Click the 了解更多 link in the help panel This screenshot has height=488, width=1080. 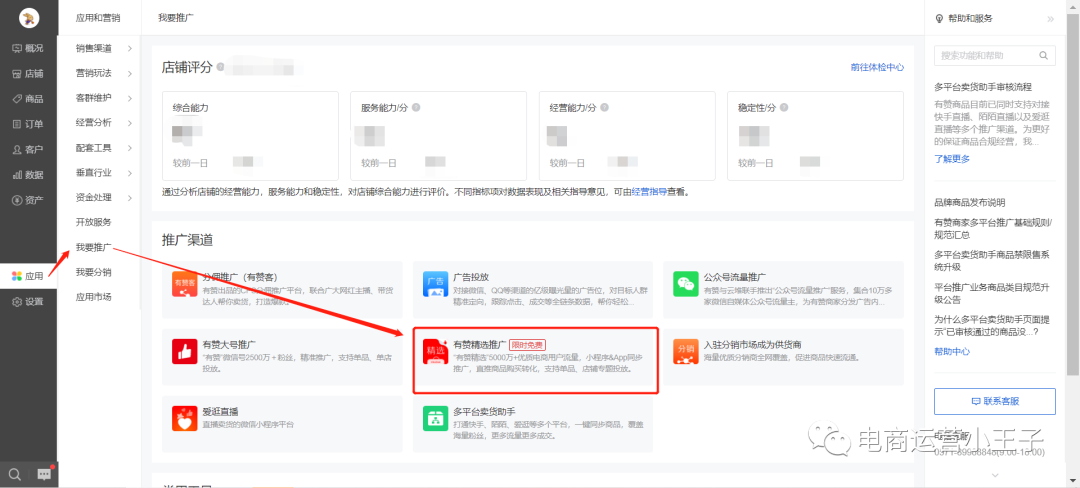point(952,158)
